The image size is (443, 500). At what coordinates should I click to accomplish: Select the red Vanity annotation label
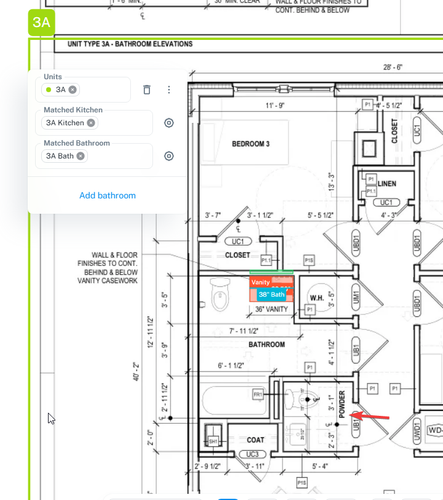click(x=261, y=282)
